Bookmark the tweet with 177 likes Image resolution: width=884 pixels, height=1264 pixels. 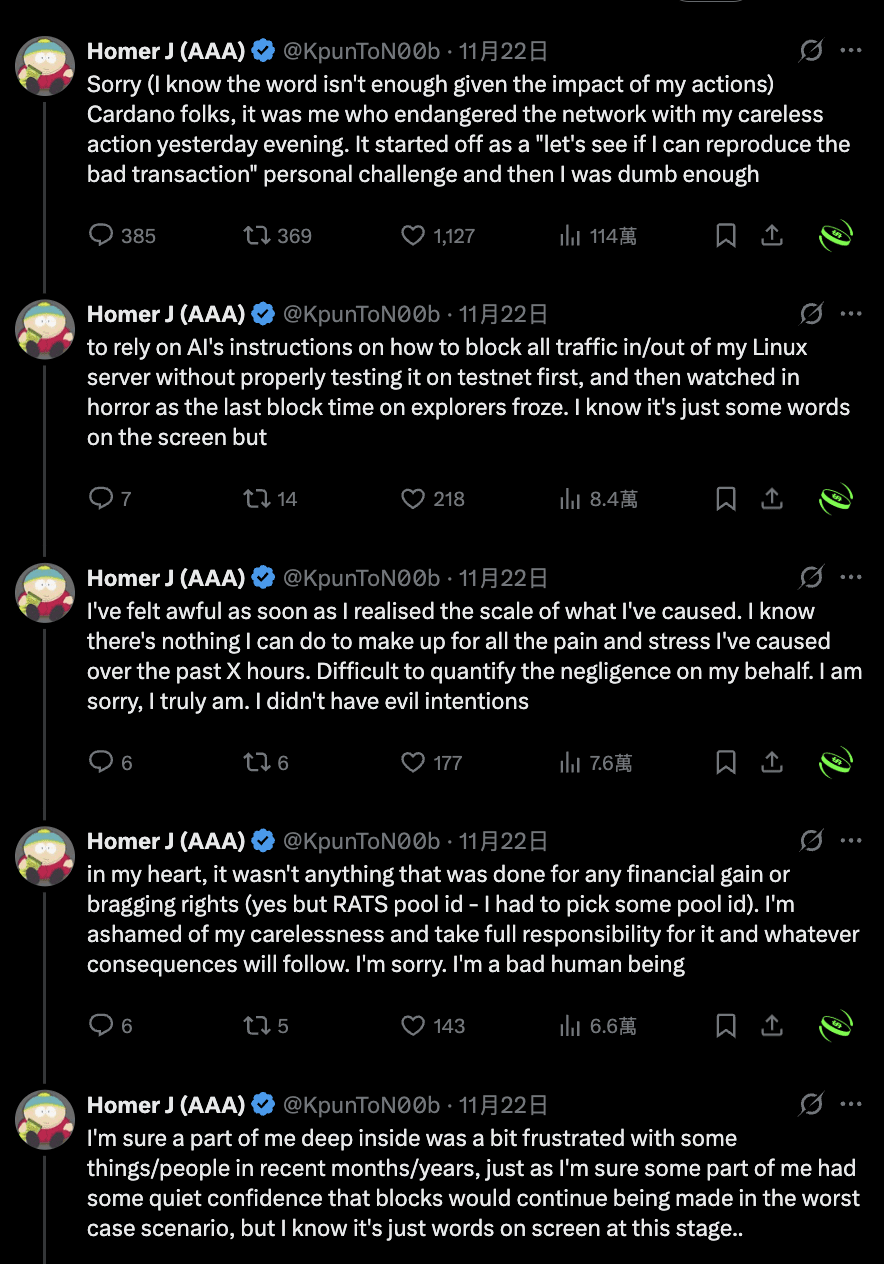tap(727, 762)
